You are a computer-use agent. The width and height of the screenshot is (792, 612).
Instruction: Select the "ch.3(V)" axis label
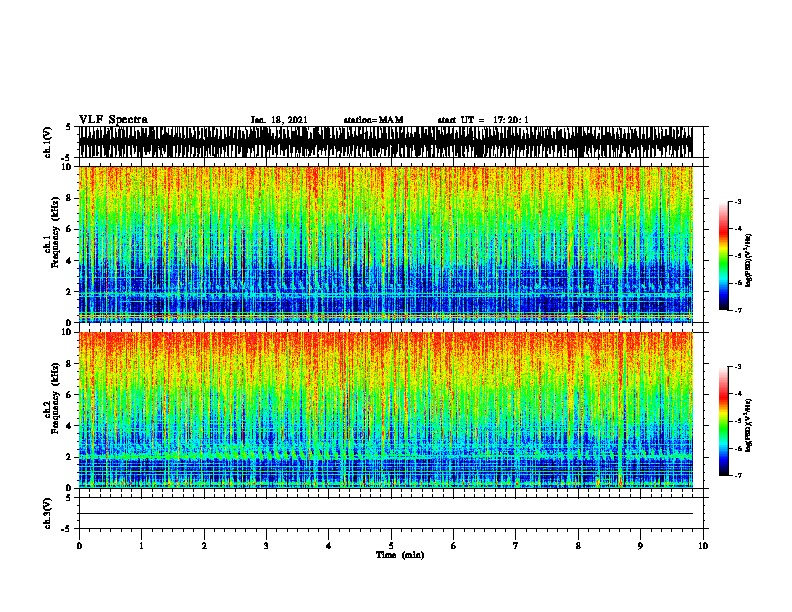click(x=47, y=513)
